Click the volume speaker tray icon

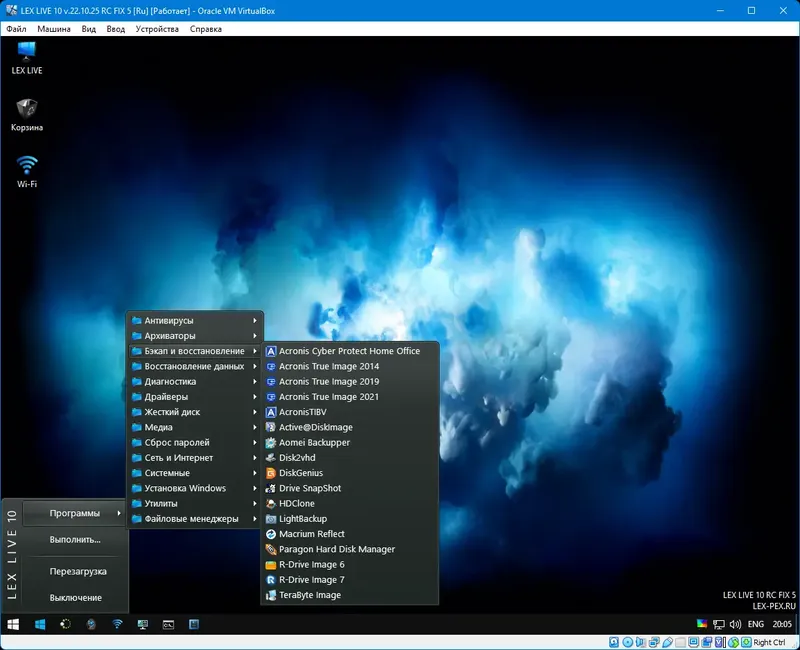pyautogui.click(x=735, y=624)
